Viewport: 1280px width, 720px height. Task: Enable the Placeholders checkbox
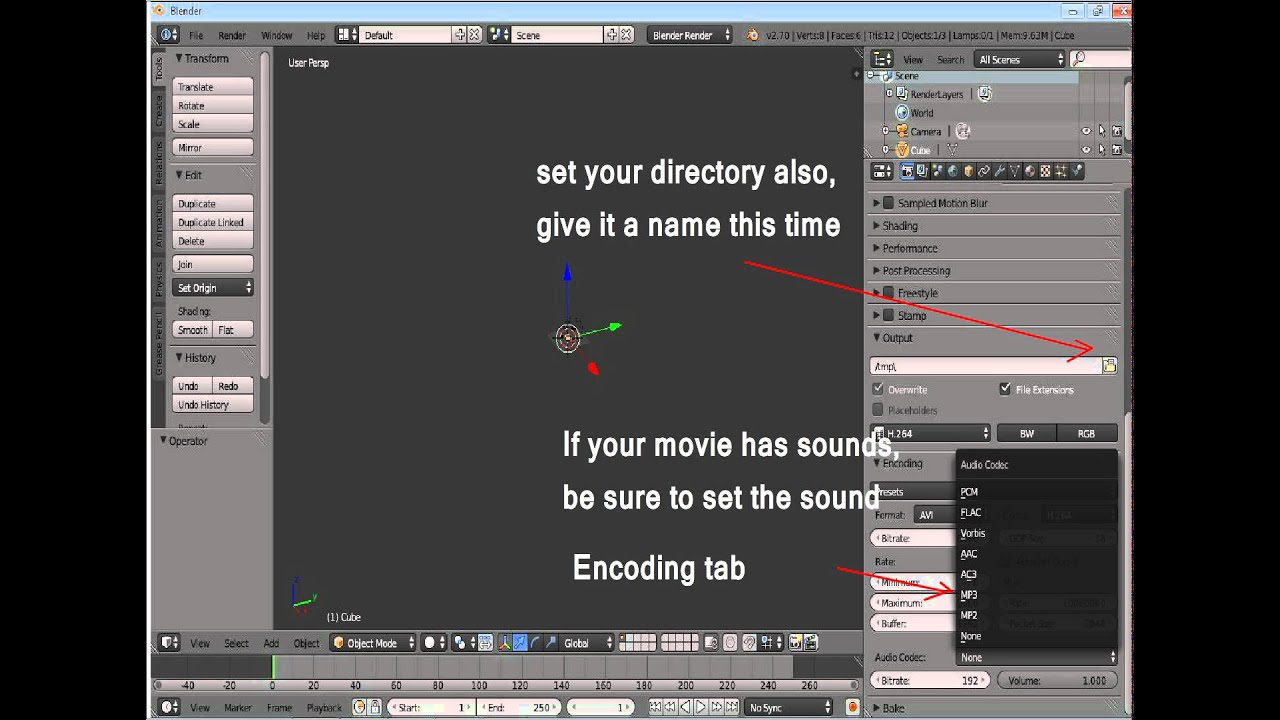878,410
